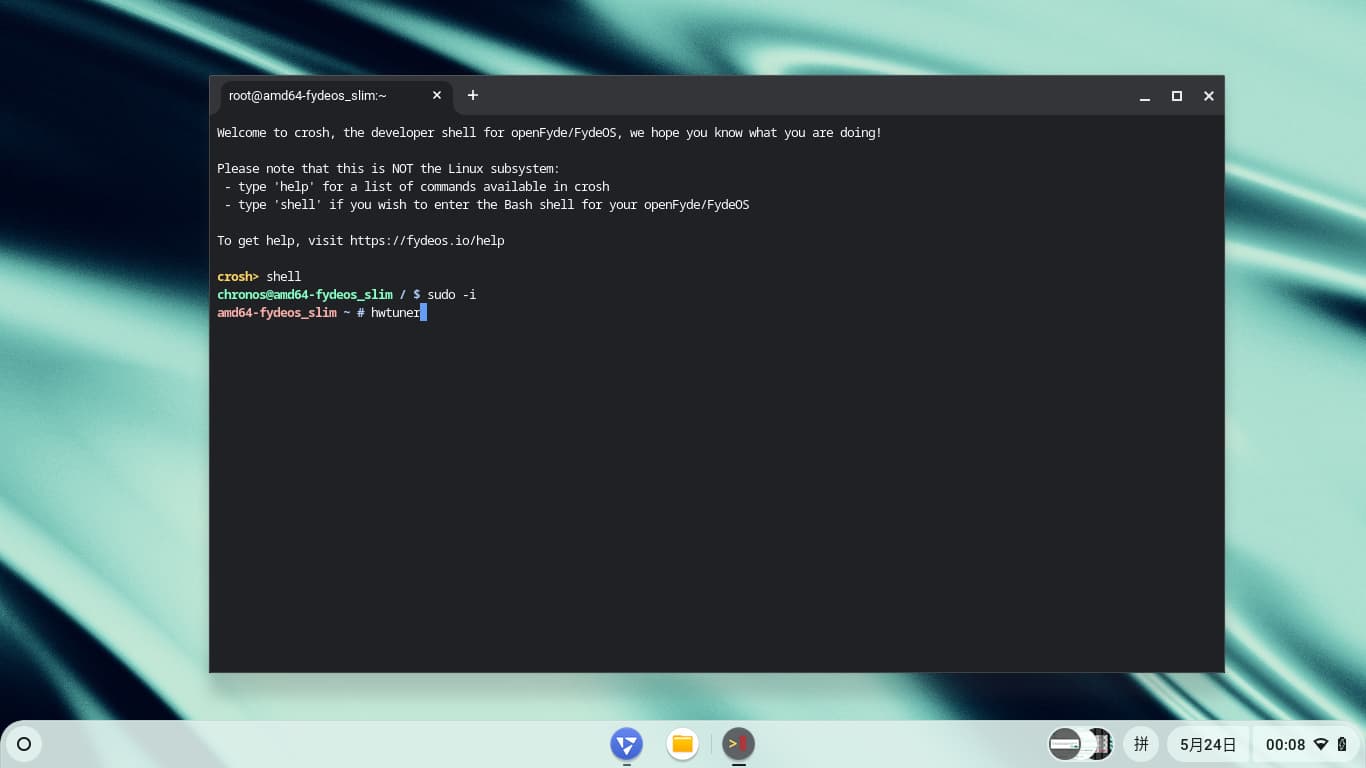Click the 'hwtuner' command text
Screen dimensions: 1366x768
coord(395,313)
